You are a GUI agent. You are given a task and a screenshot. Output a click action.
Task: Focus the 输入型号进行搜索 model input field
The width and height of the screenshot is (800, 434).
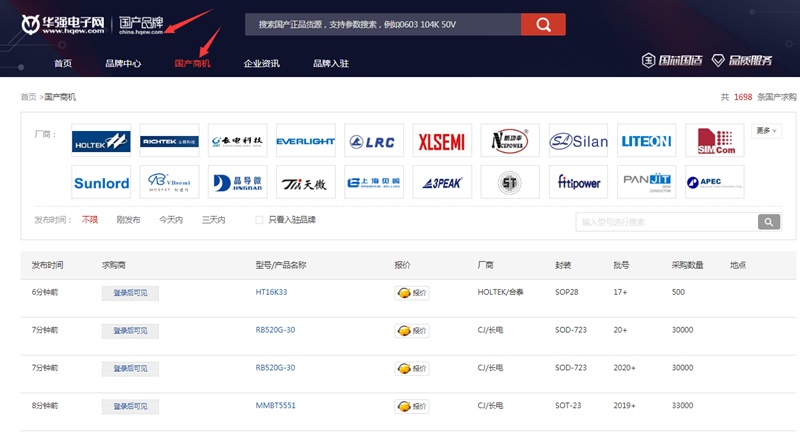[x=667, y=222]
